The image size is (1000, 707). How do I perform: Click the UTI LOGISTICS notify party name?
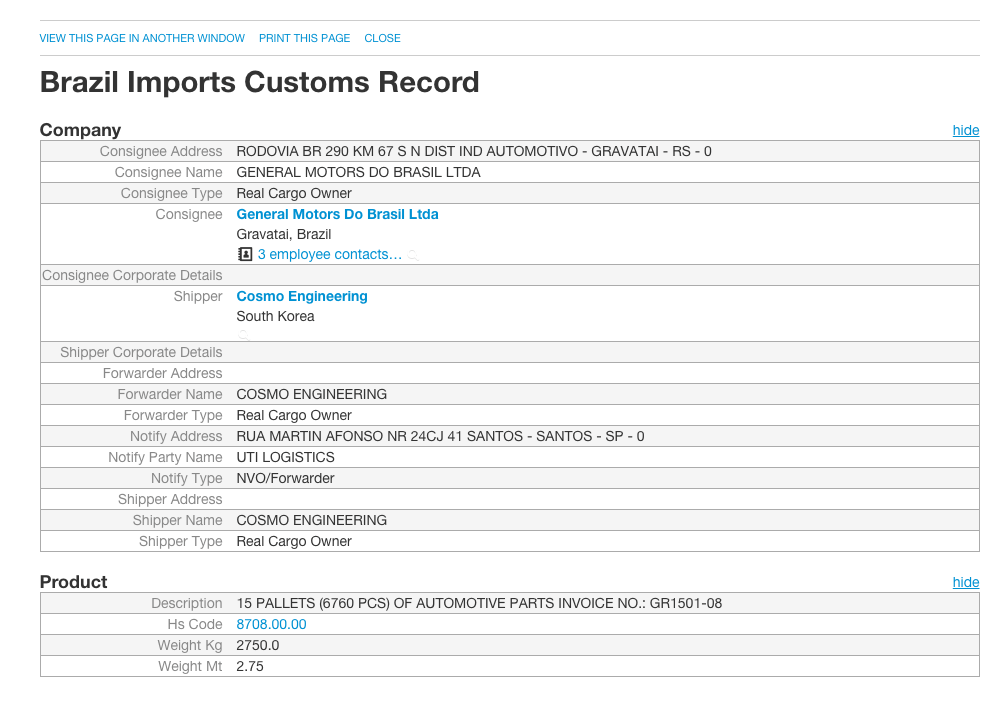click(x=286, y=458)
